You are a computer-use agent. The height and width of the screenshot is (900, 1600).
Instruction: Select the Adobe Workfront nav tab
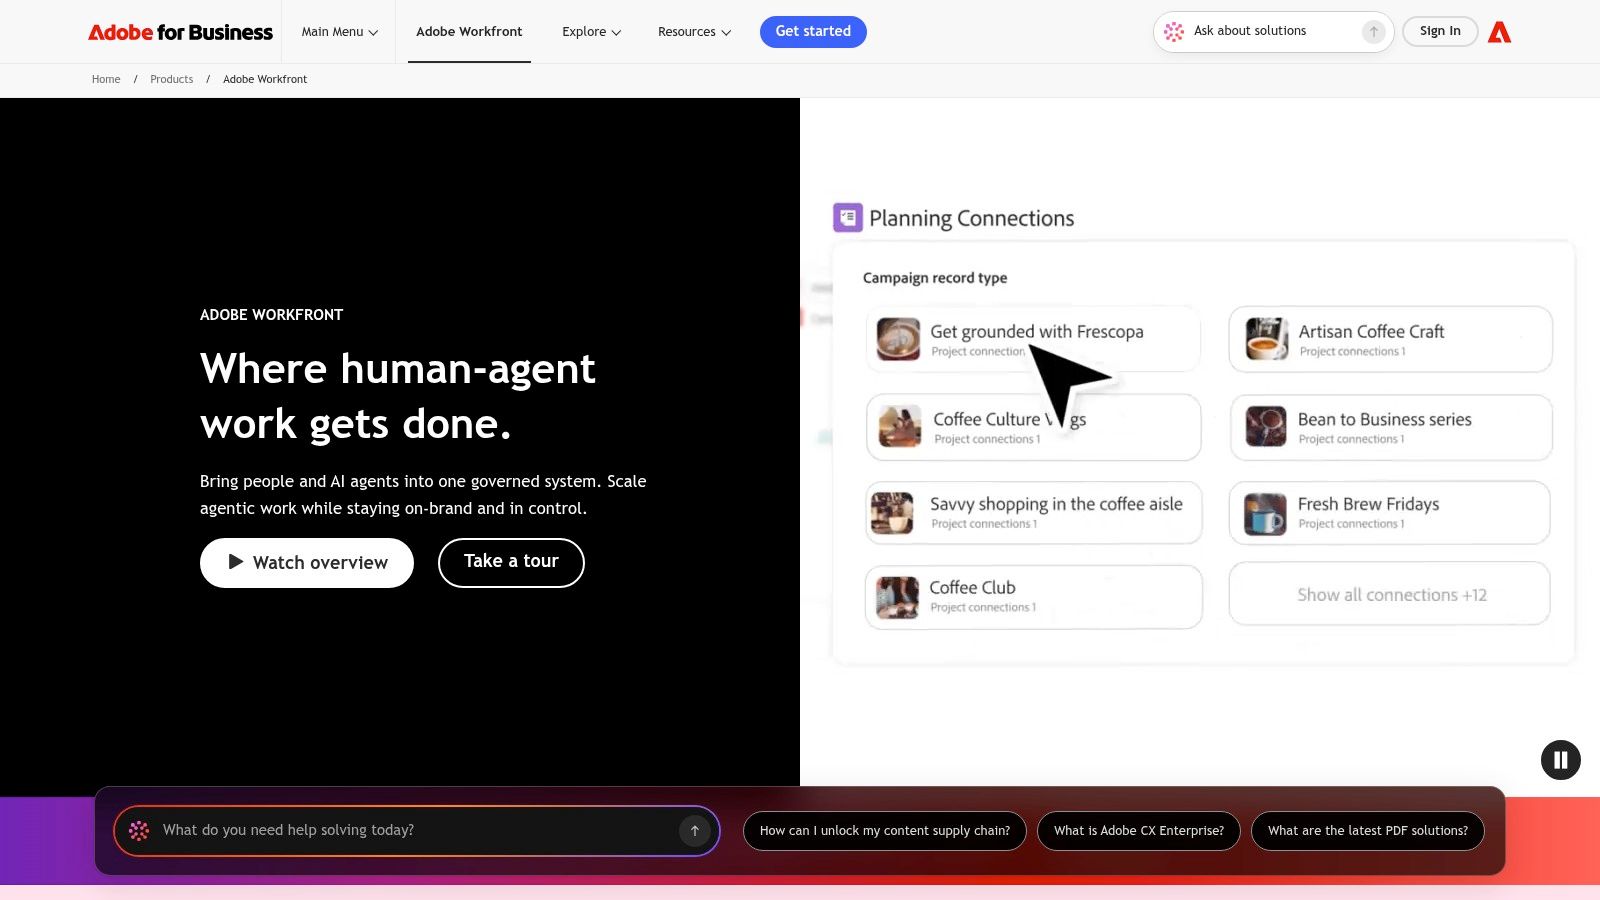point(469,32)
